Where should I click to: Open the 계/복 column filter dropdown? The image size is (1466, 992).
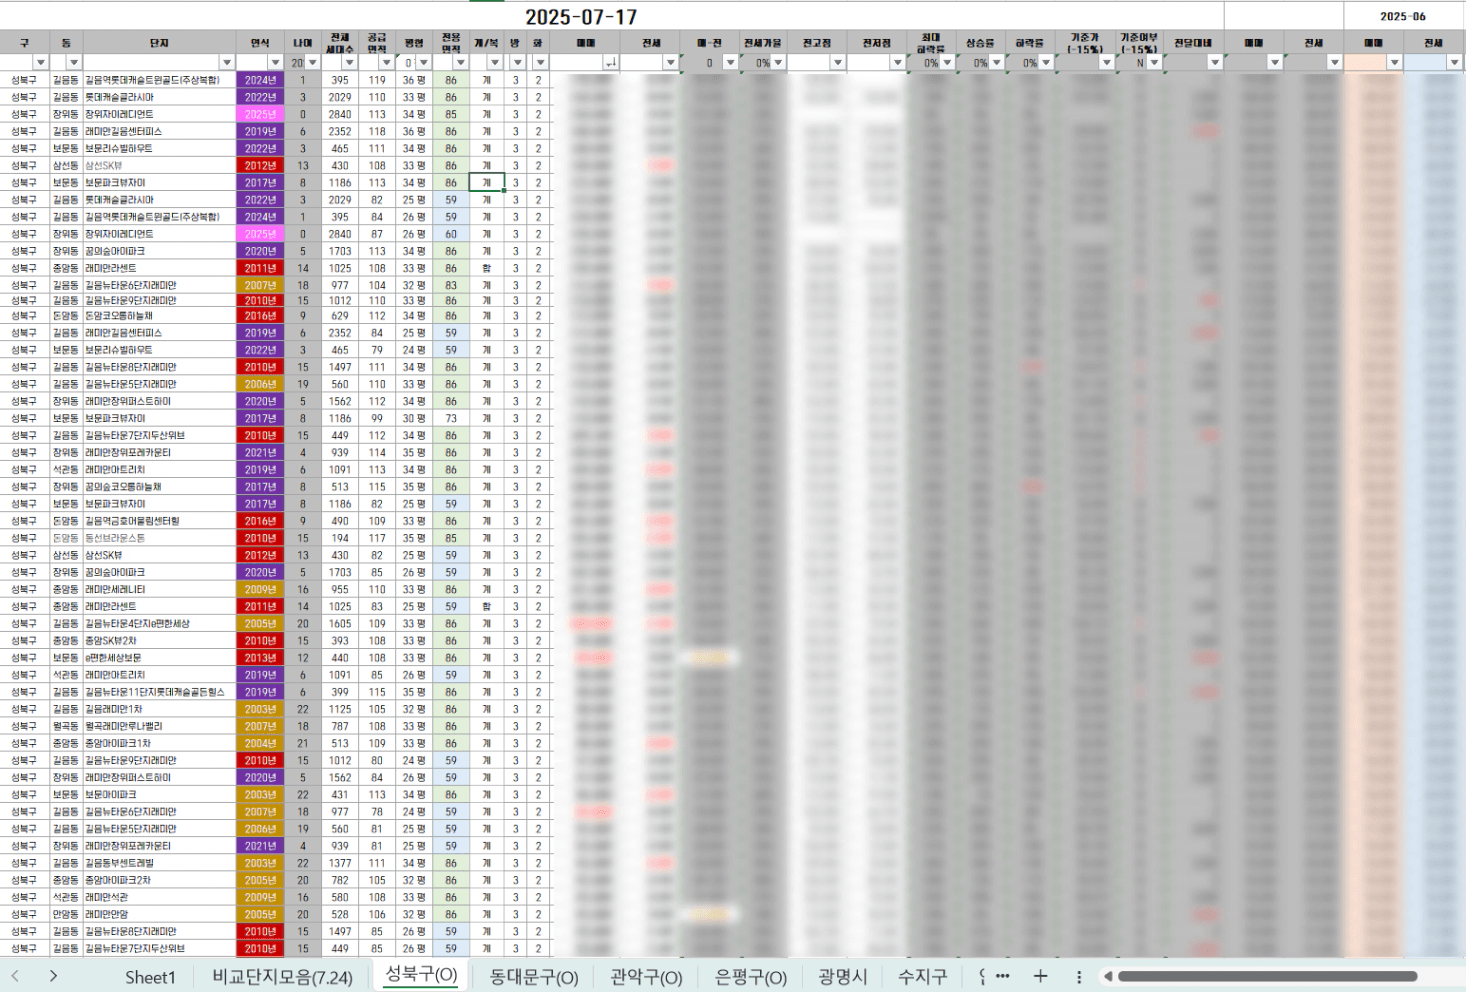pyautogui.click(x=495, y=62)
